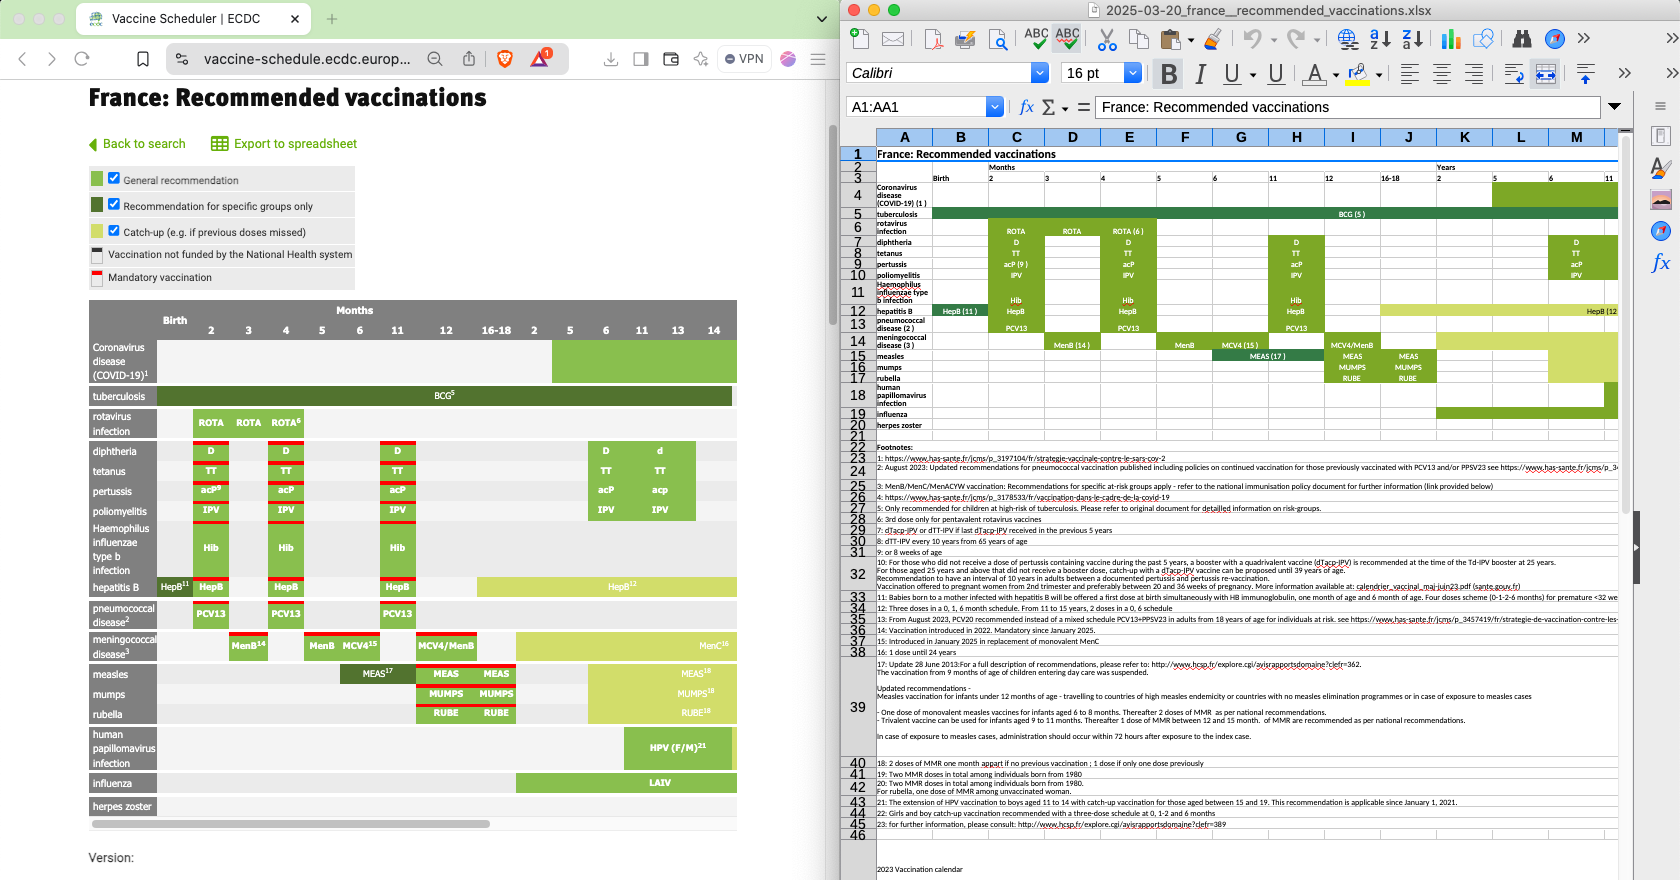Open Gallery icon in spreadsheet sidebar
The width and height of the screenshot is (1680, 880).
pyautogui.click(x=1661, y=199)
